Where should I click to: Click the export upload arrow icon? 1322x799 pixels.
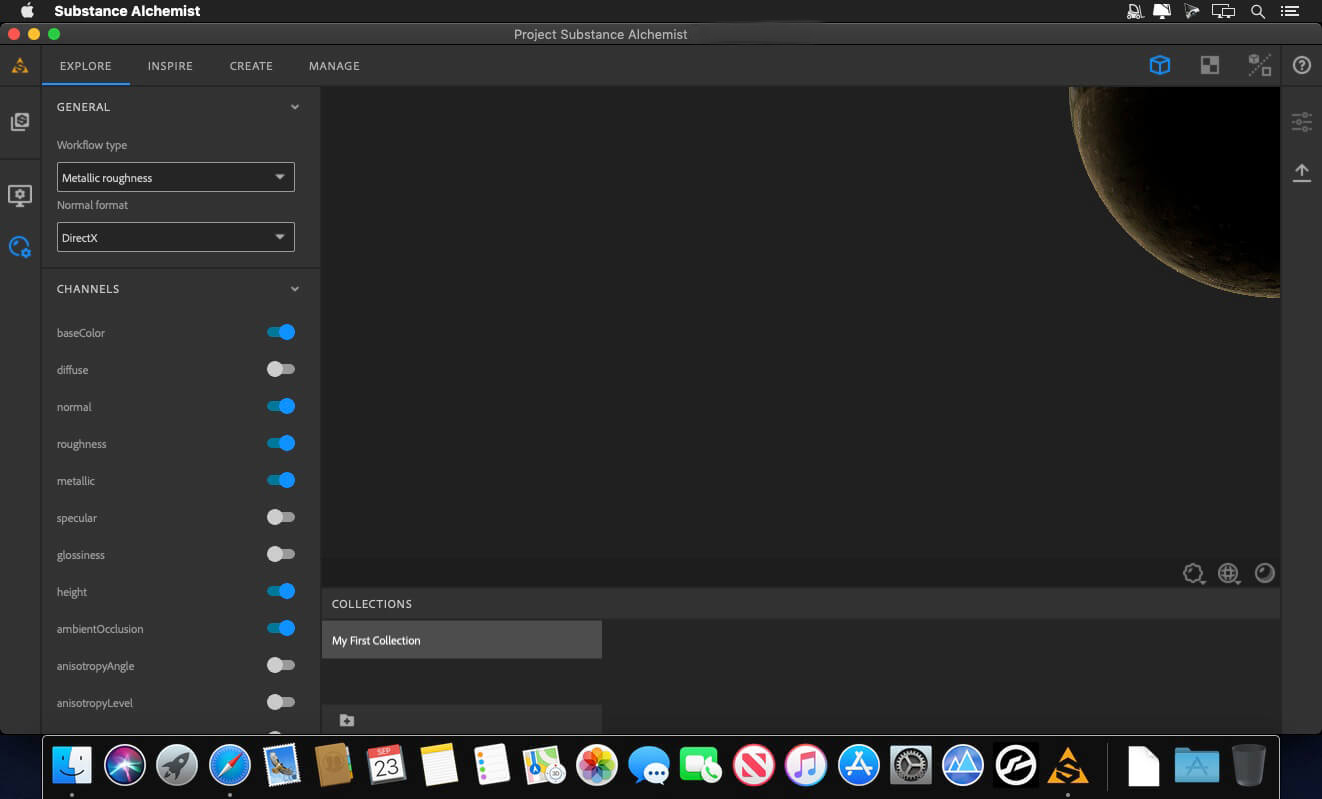click(x=1301, y=172)
